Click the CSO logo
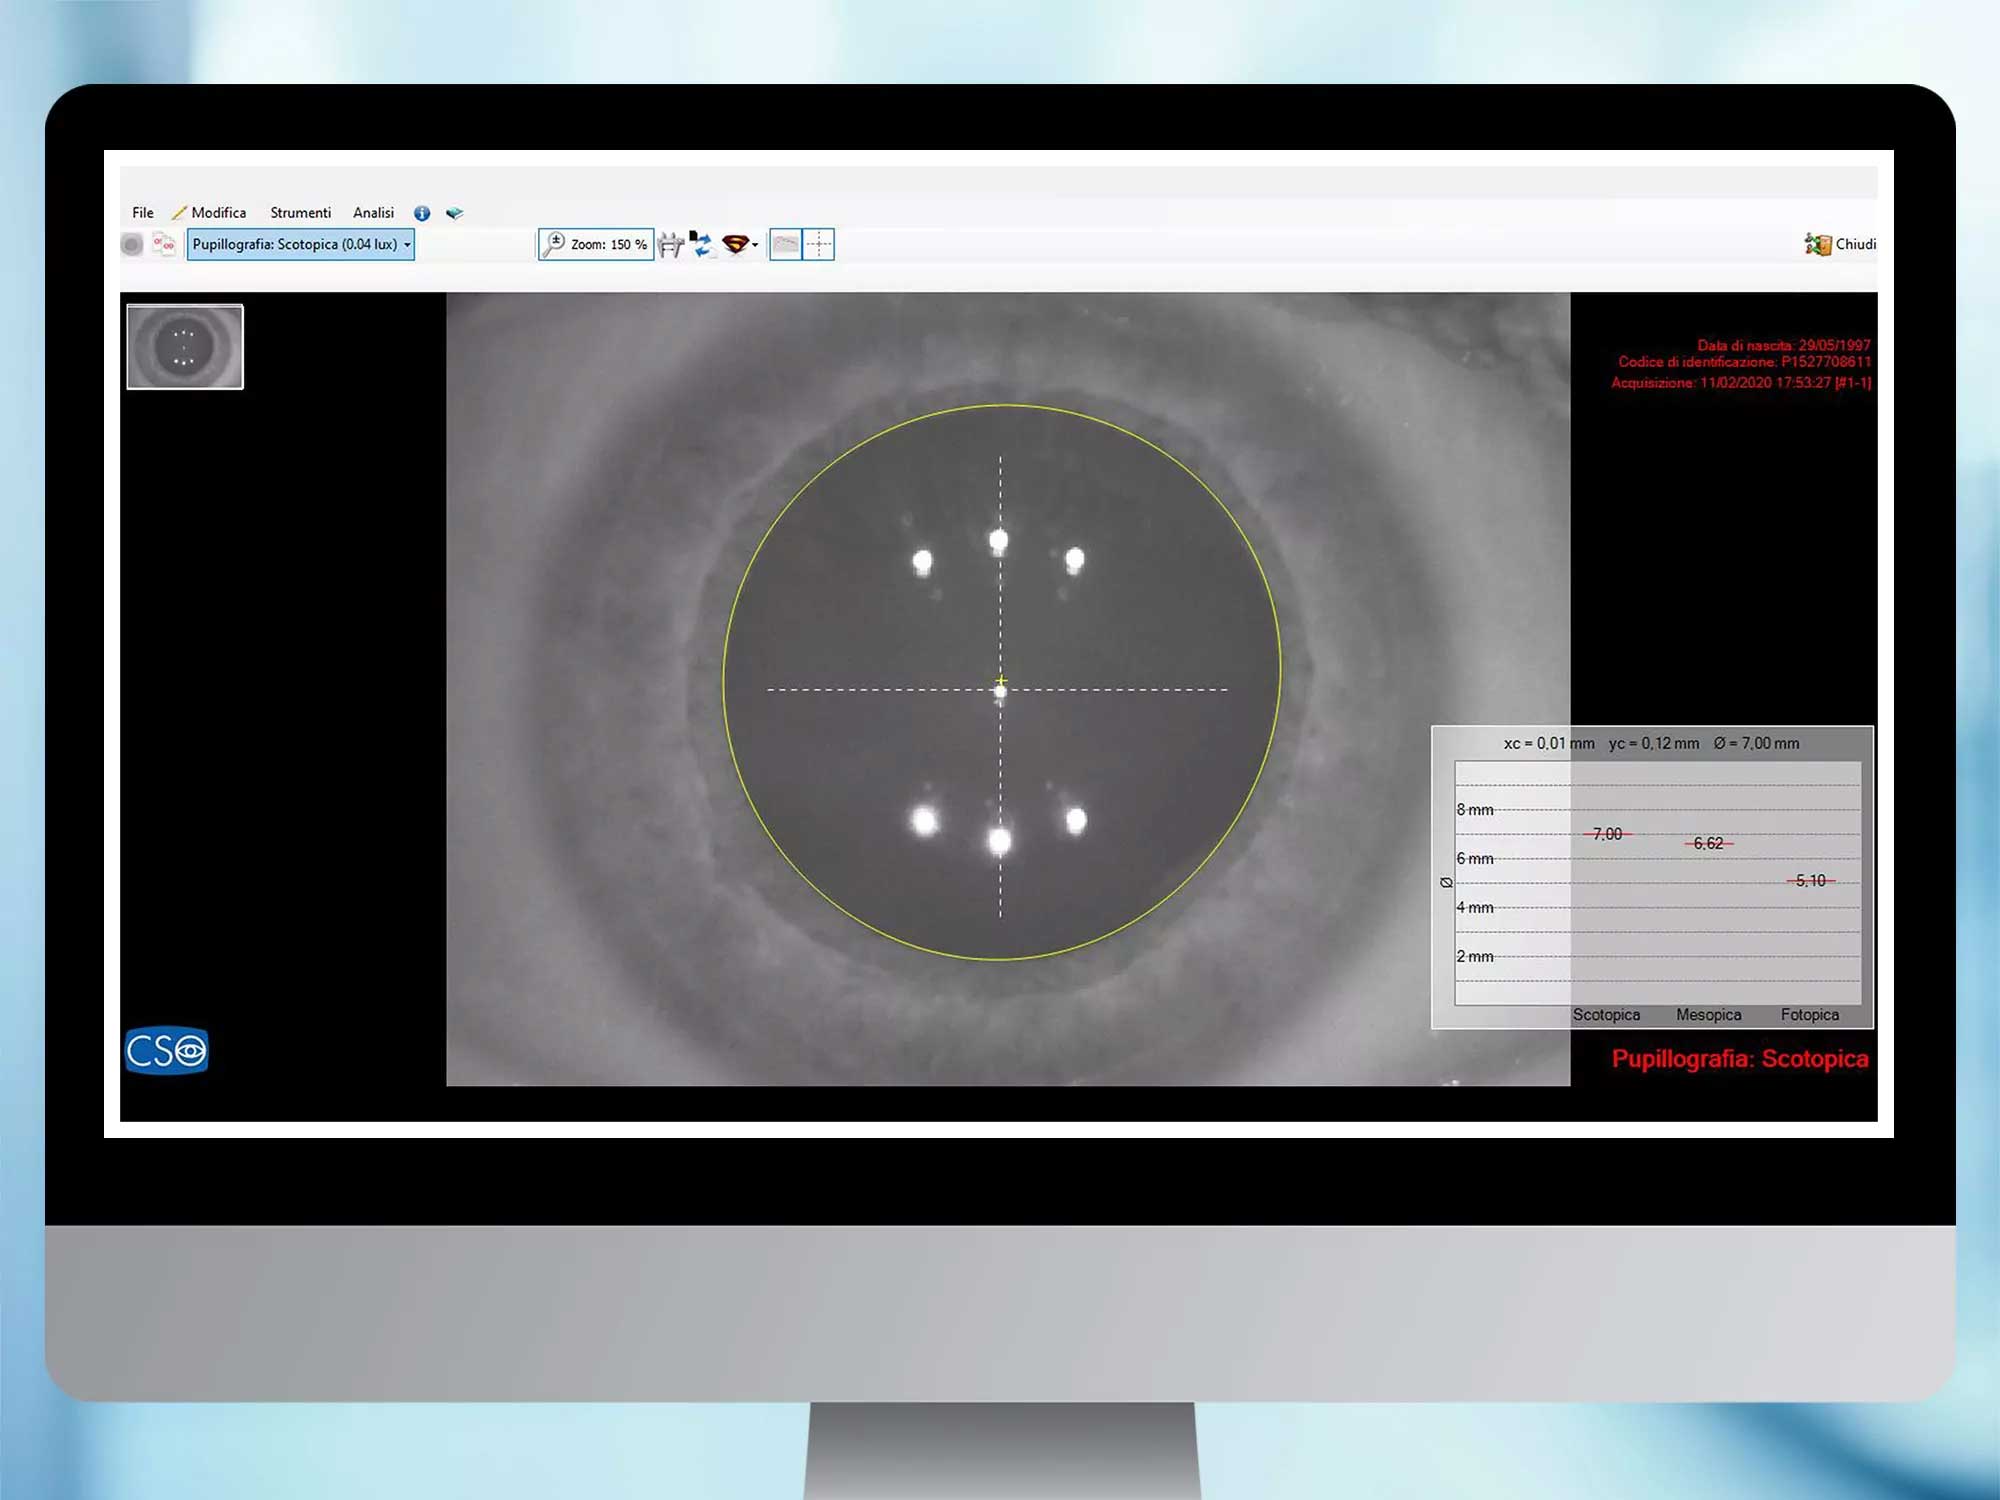The image size is (2000, 1500). click(167, 1050)
